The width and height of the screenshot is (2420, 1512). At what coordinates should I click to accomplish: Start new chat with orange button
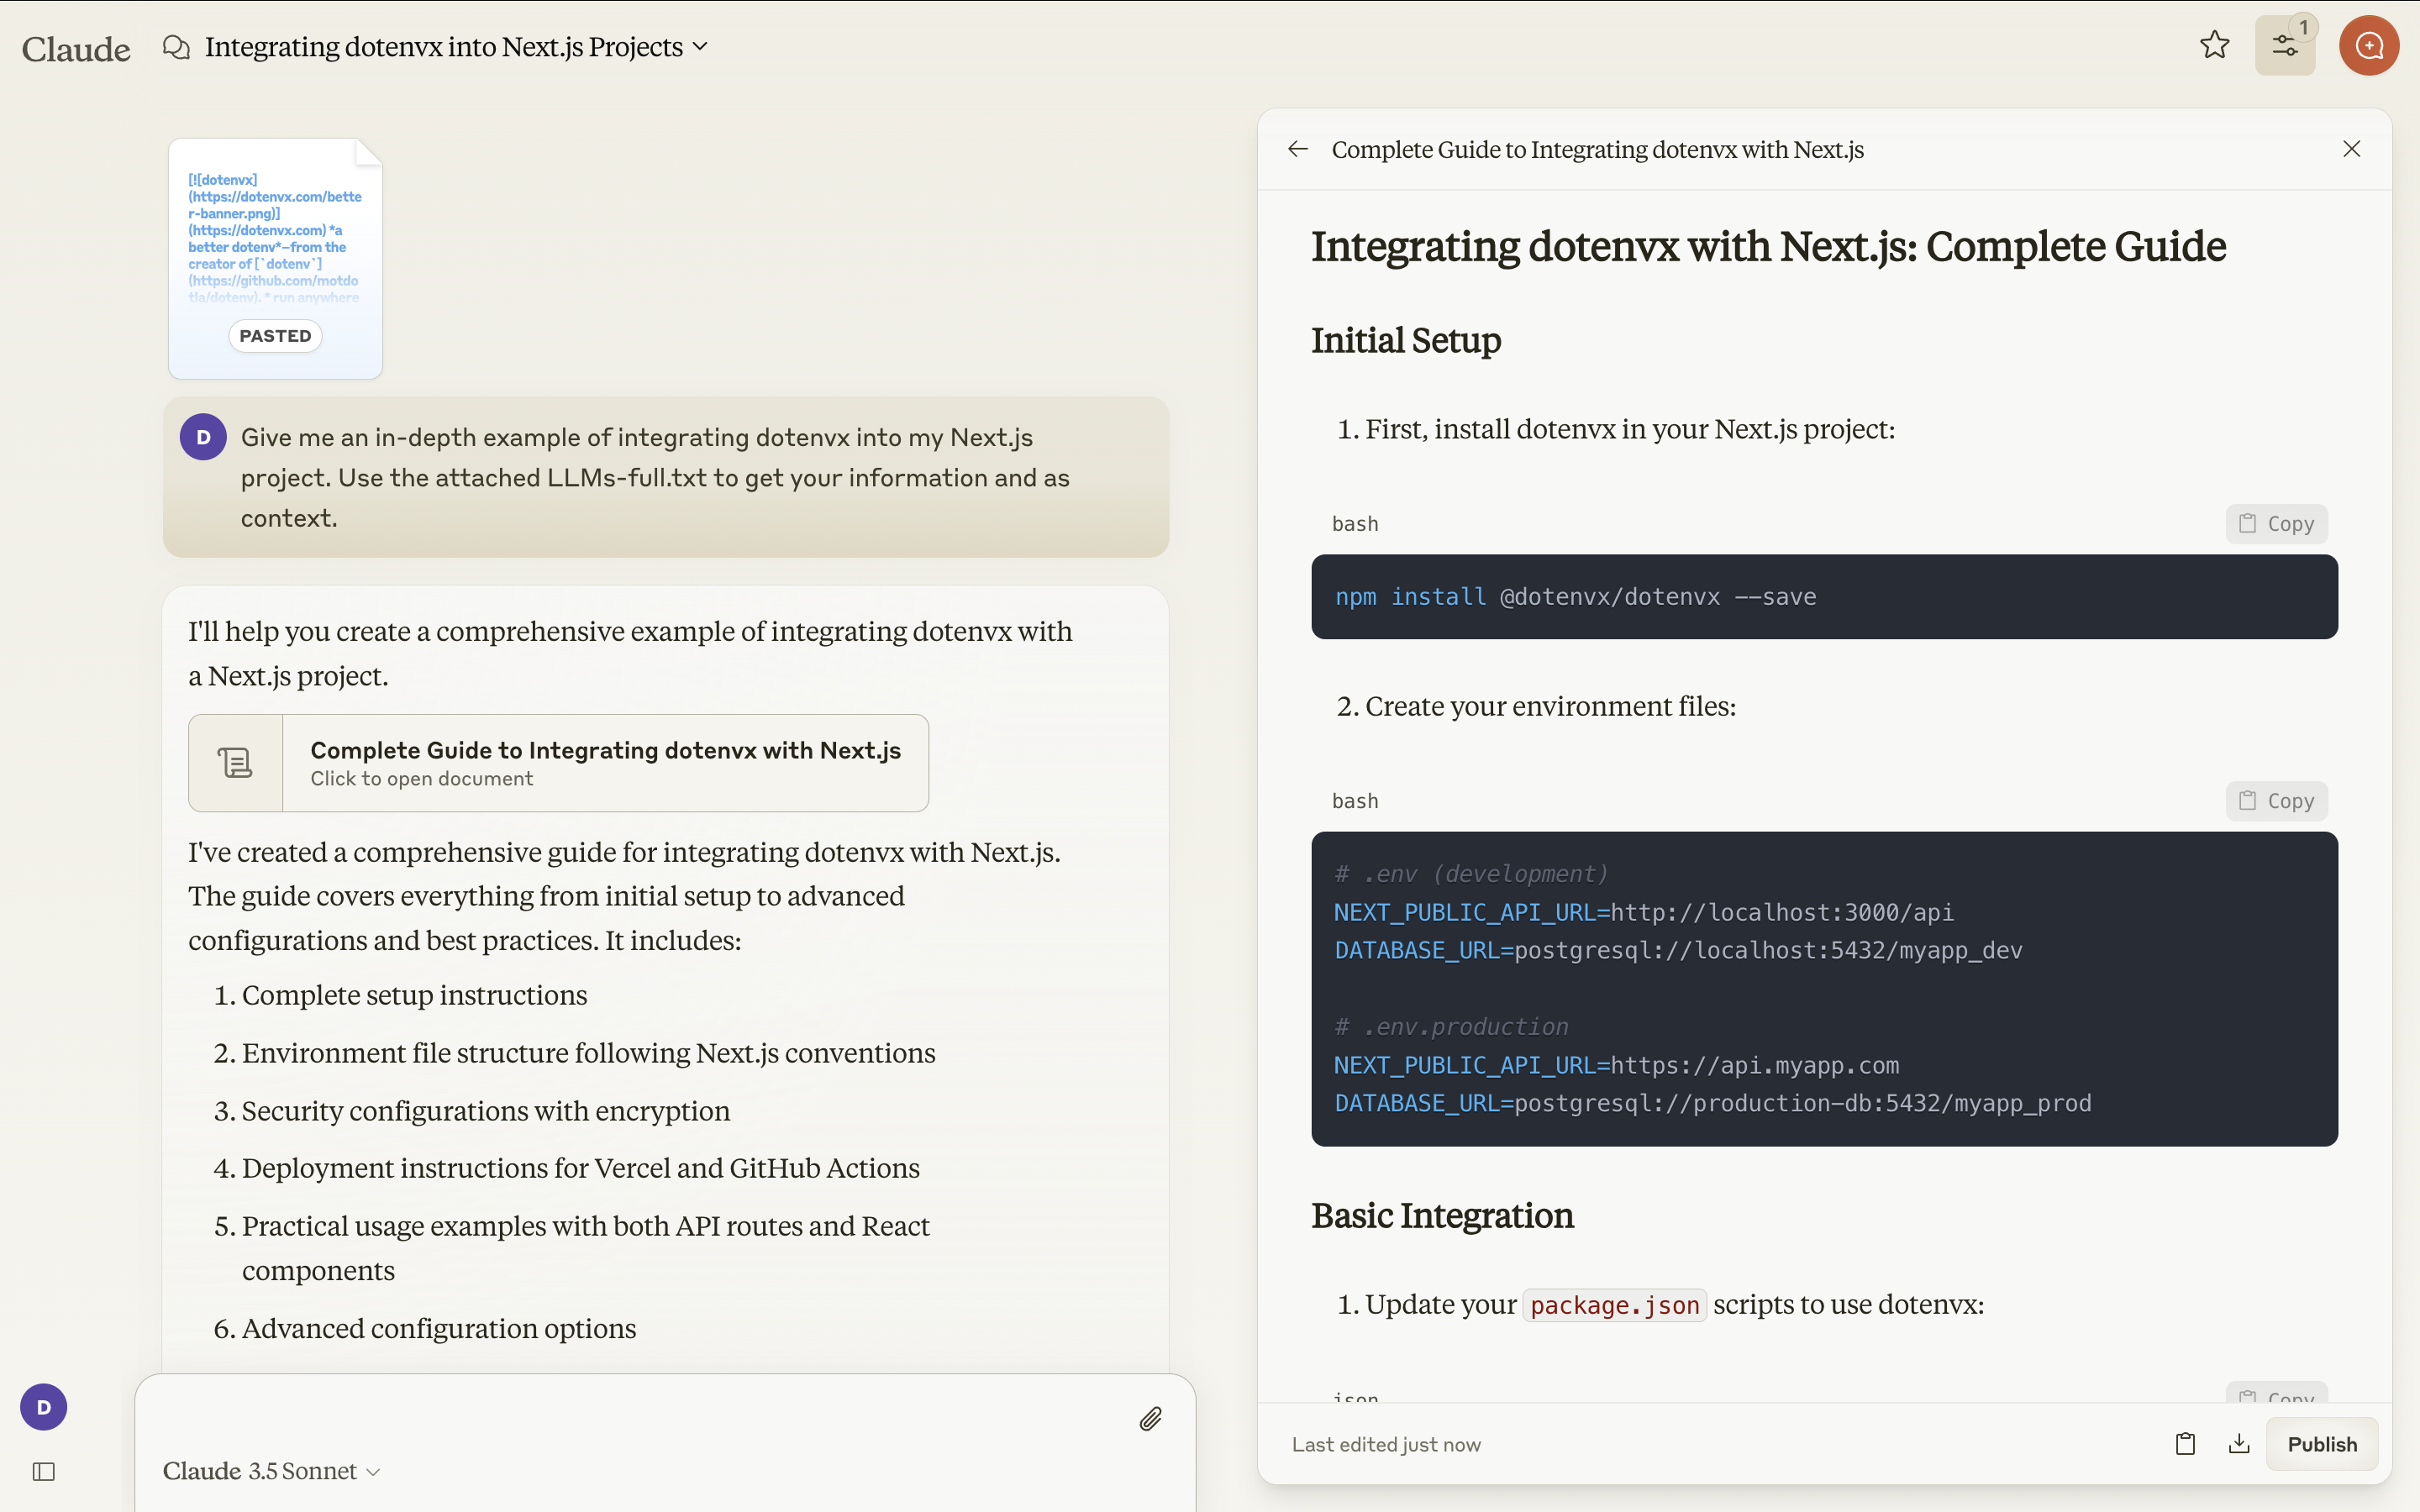click(2368, 45)
